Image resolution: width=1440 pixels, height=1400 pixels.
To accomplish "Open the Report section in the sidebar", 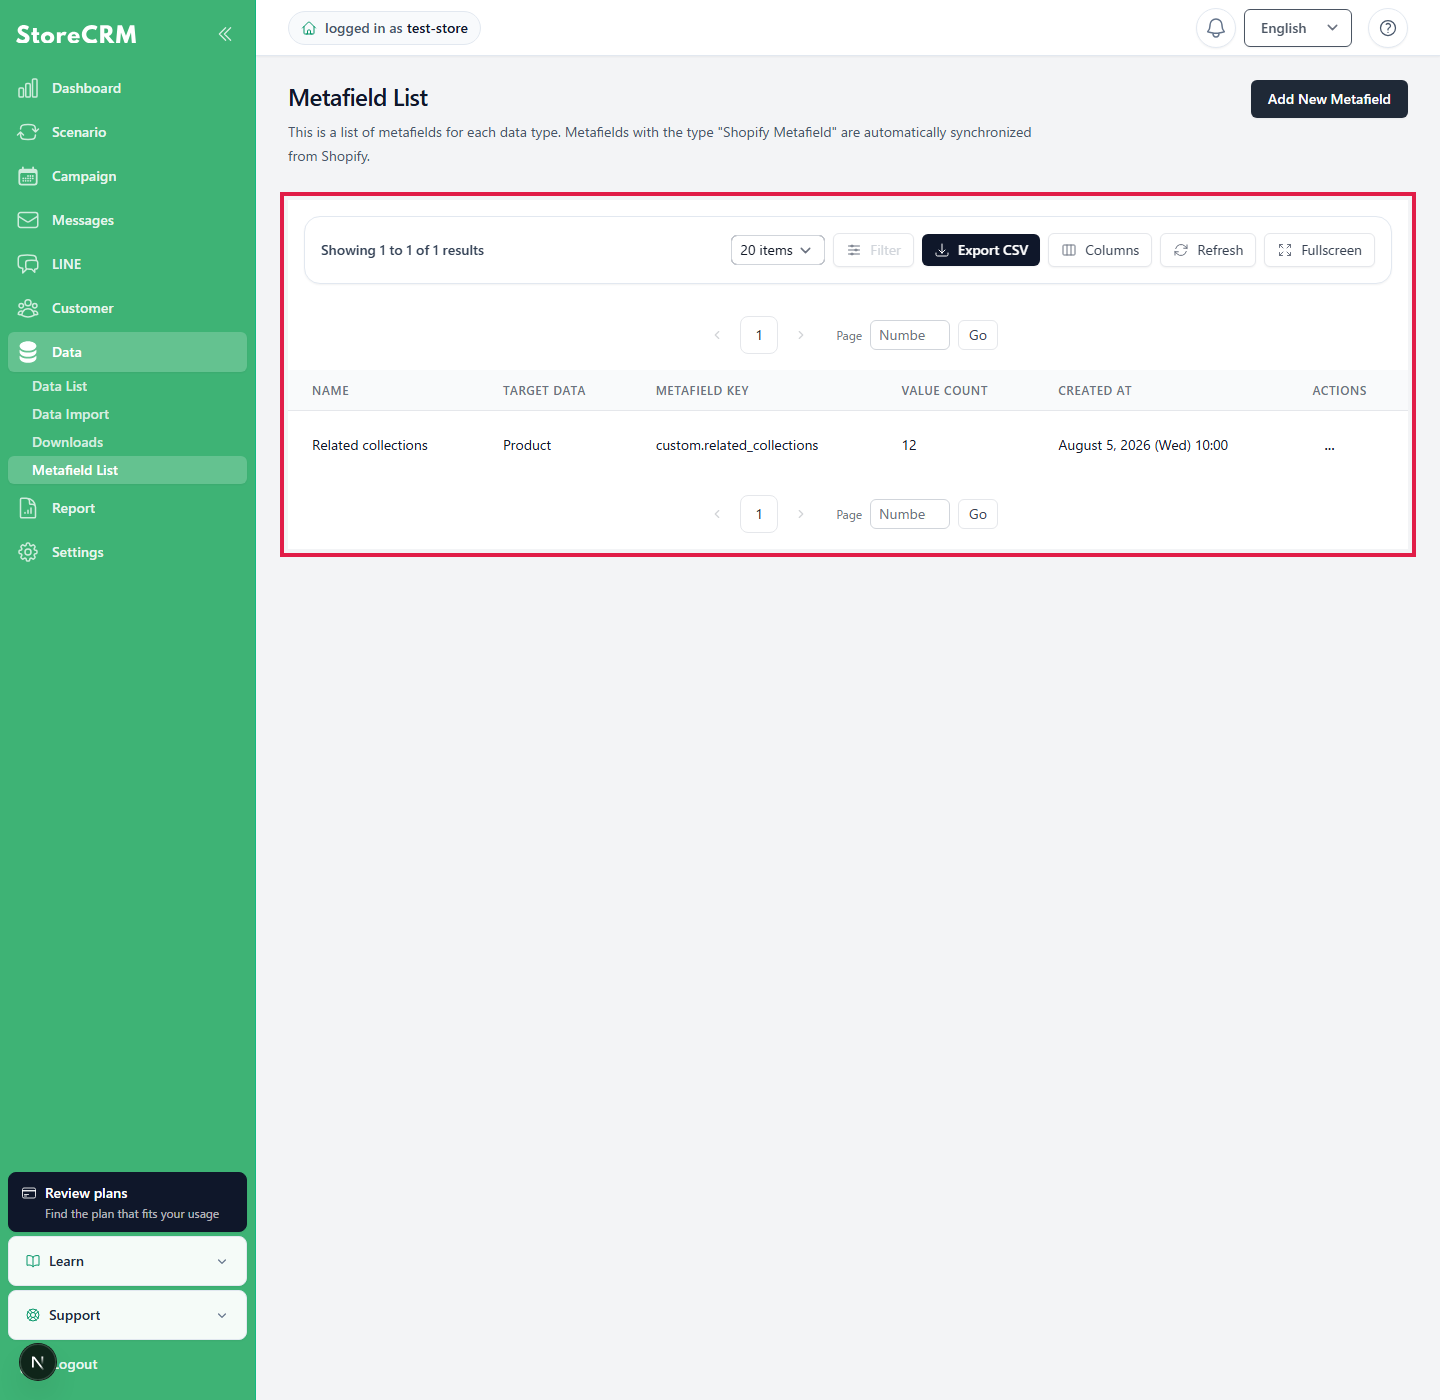I will click(x=127, y=508).
